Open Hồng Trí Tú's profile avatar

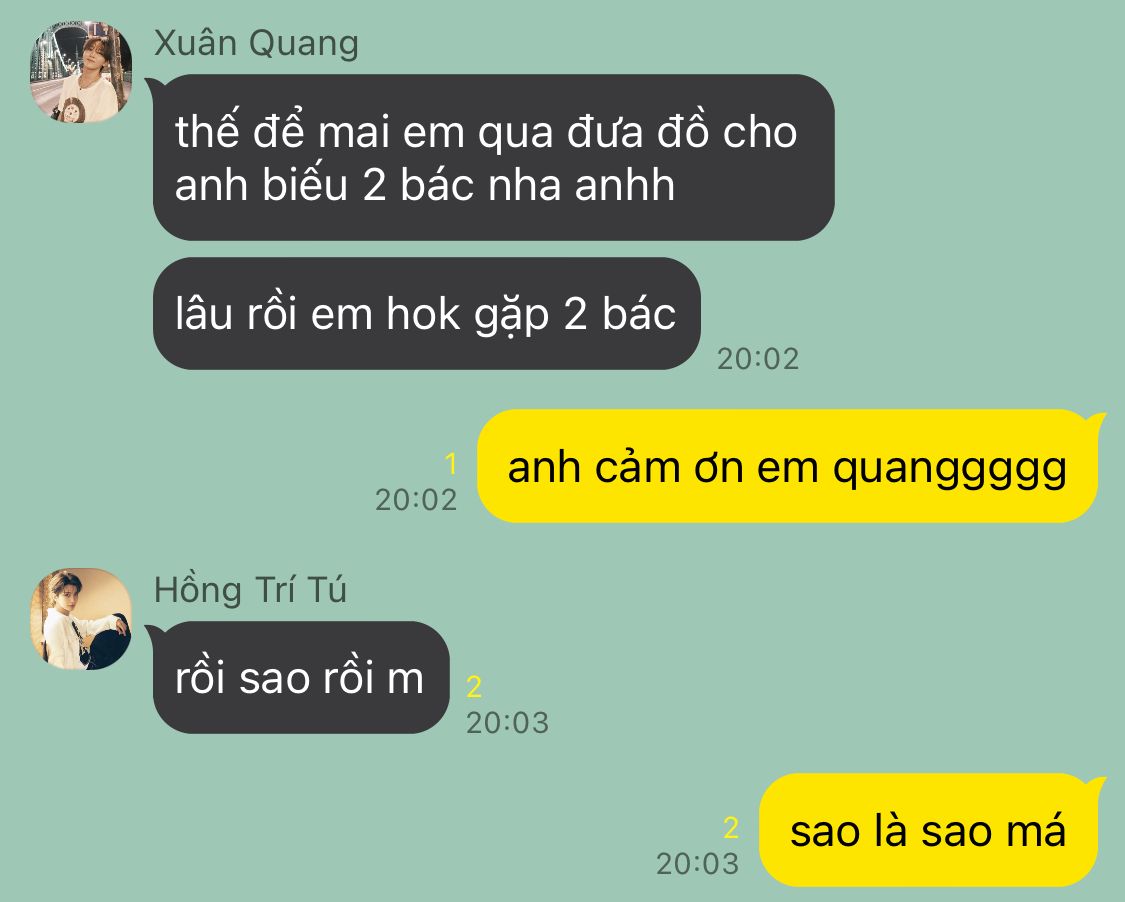pyautogui.click(x=81, y=619)
